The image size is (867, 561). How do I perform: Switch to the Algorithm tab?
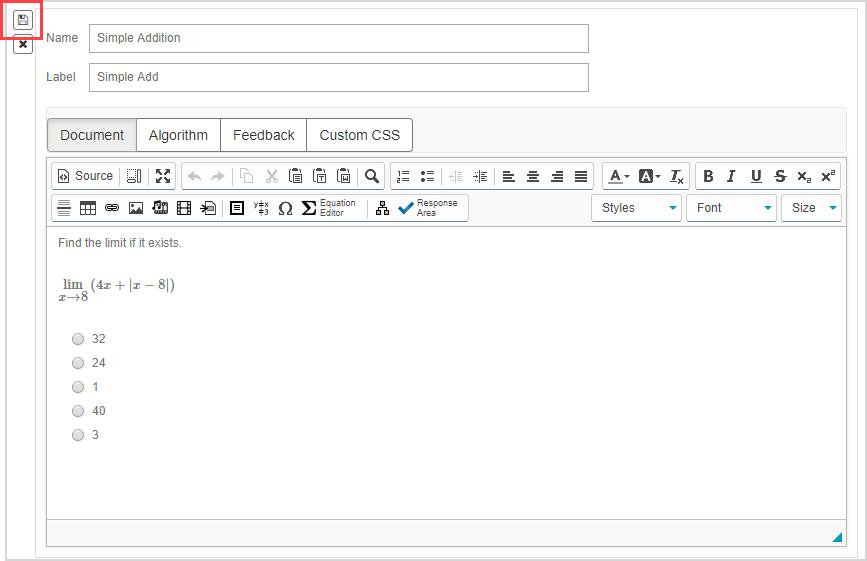(178, 135)
